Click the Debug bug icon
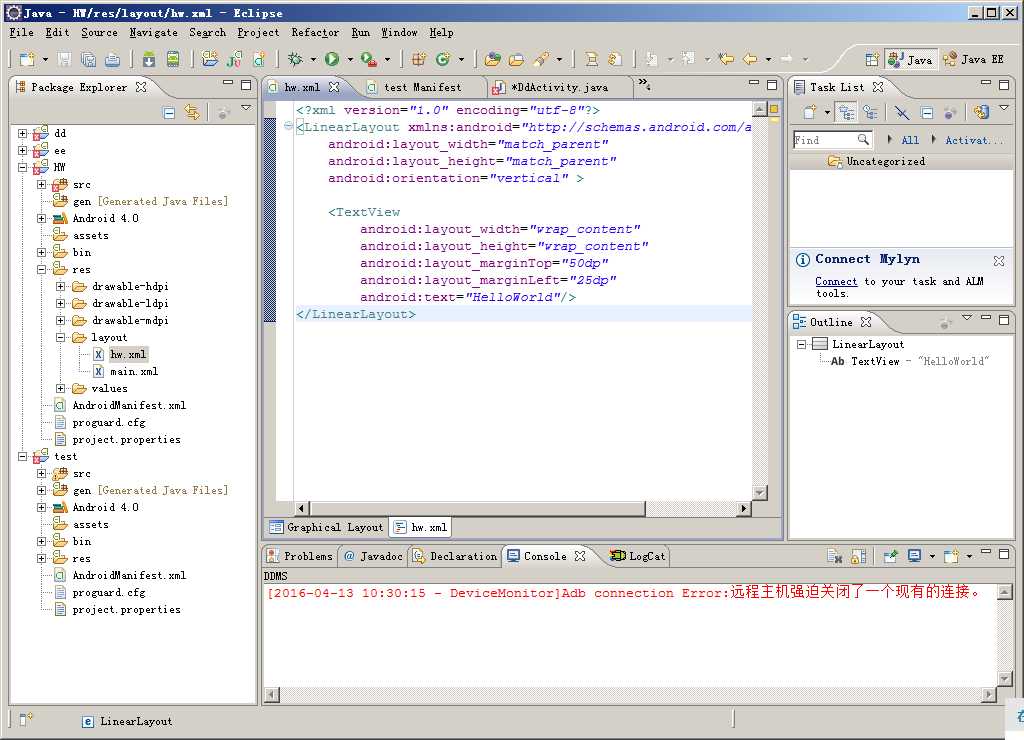1024x740 pixels. coord(295,59)
